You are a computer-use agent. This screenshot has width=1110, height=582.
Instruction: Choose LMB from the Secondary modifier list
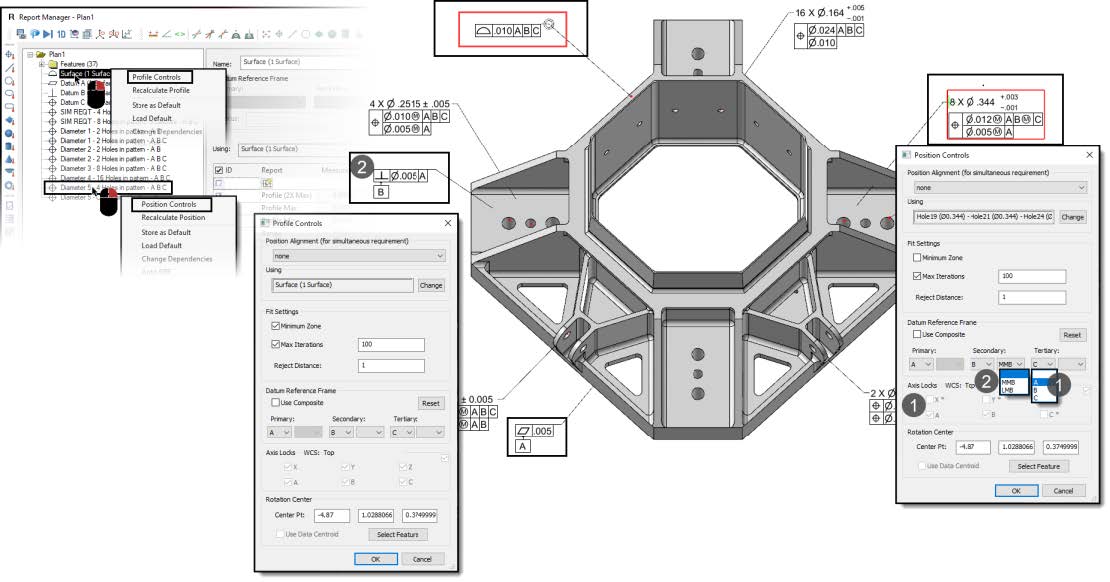(x=1009, y=390)
